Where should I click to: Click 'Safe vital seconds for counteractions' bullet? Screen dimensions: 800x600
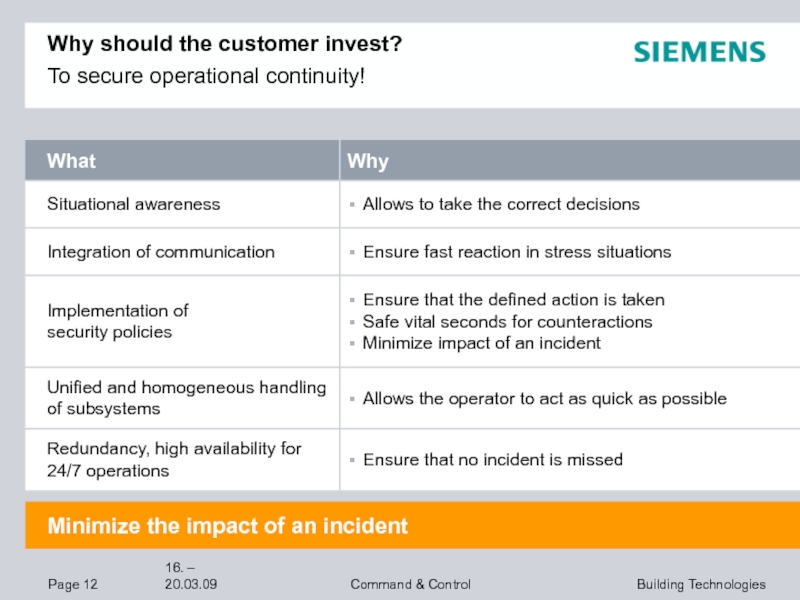(508, 322)
